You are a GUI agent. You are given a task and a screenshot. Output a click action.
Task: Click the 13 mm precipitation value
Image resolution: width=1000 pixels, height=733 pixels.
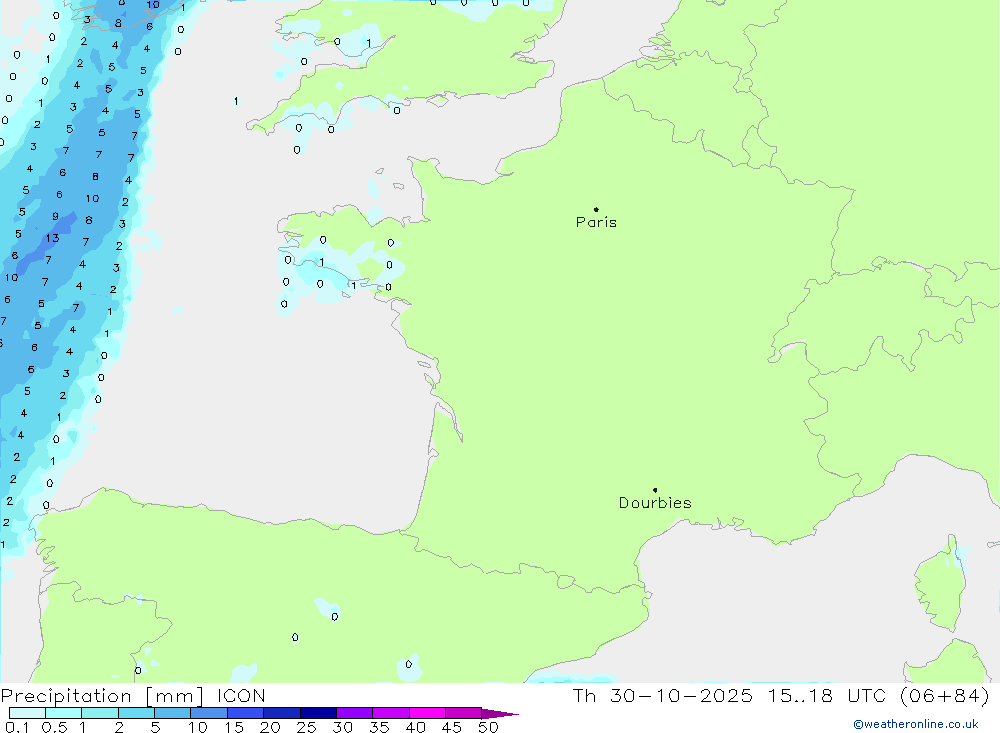pos(52,238)
